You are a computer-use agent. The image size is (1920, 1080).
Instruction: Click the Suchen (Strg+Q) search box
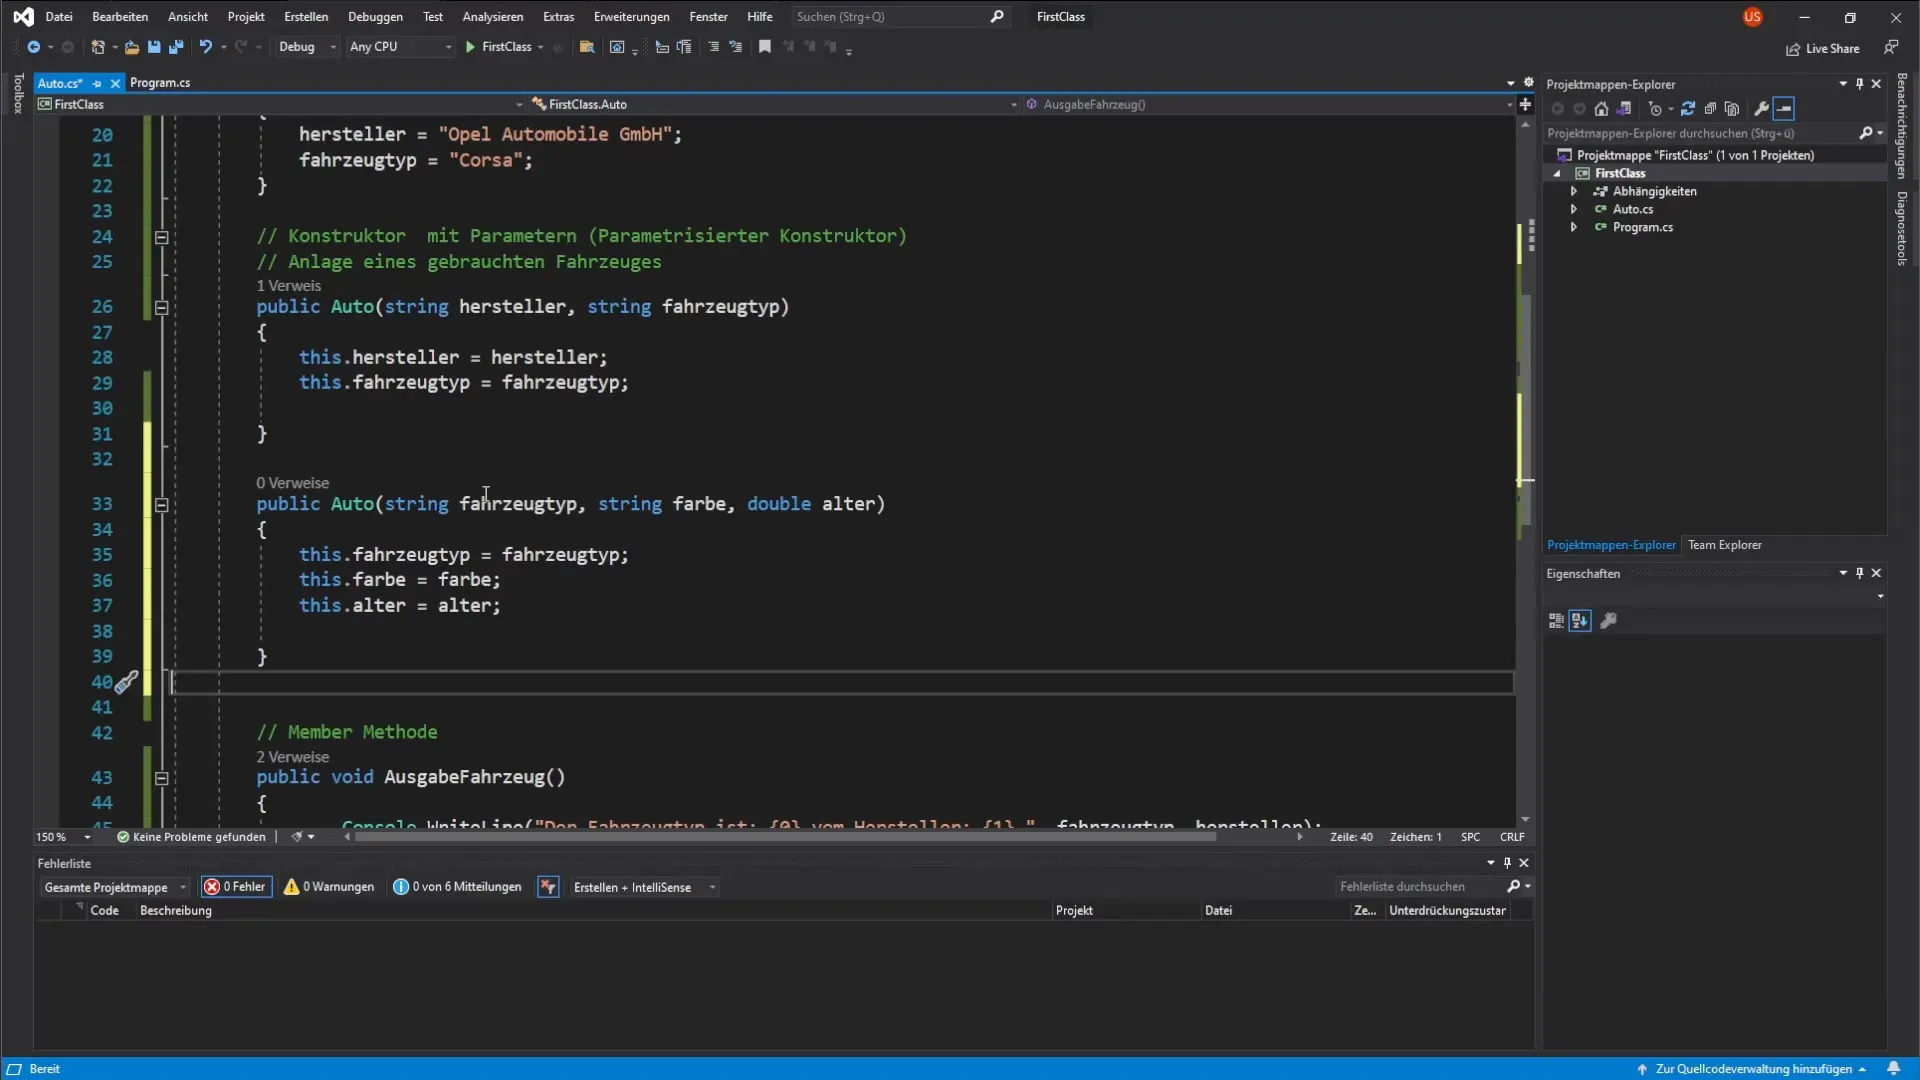[x=900, y=17]
